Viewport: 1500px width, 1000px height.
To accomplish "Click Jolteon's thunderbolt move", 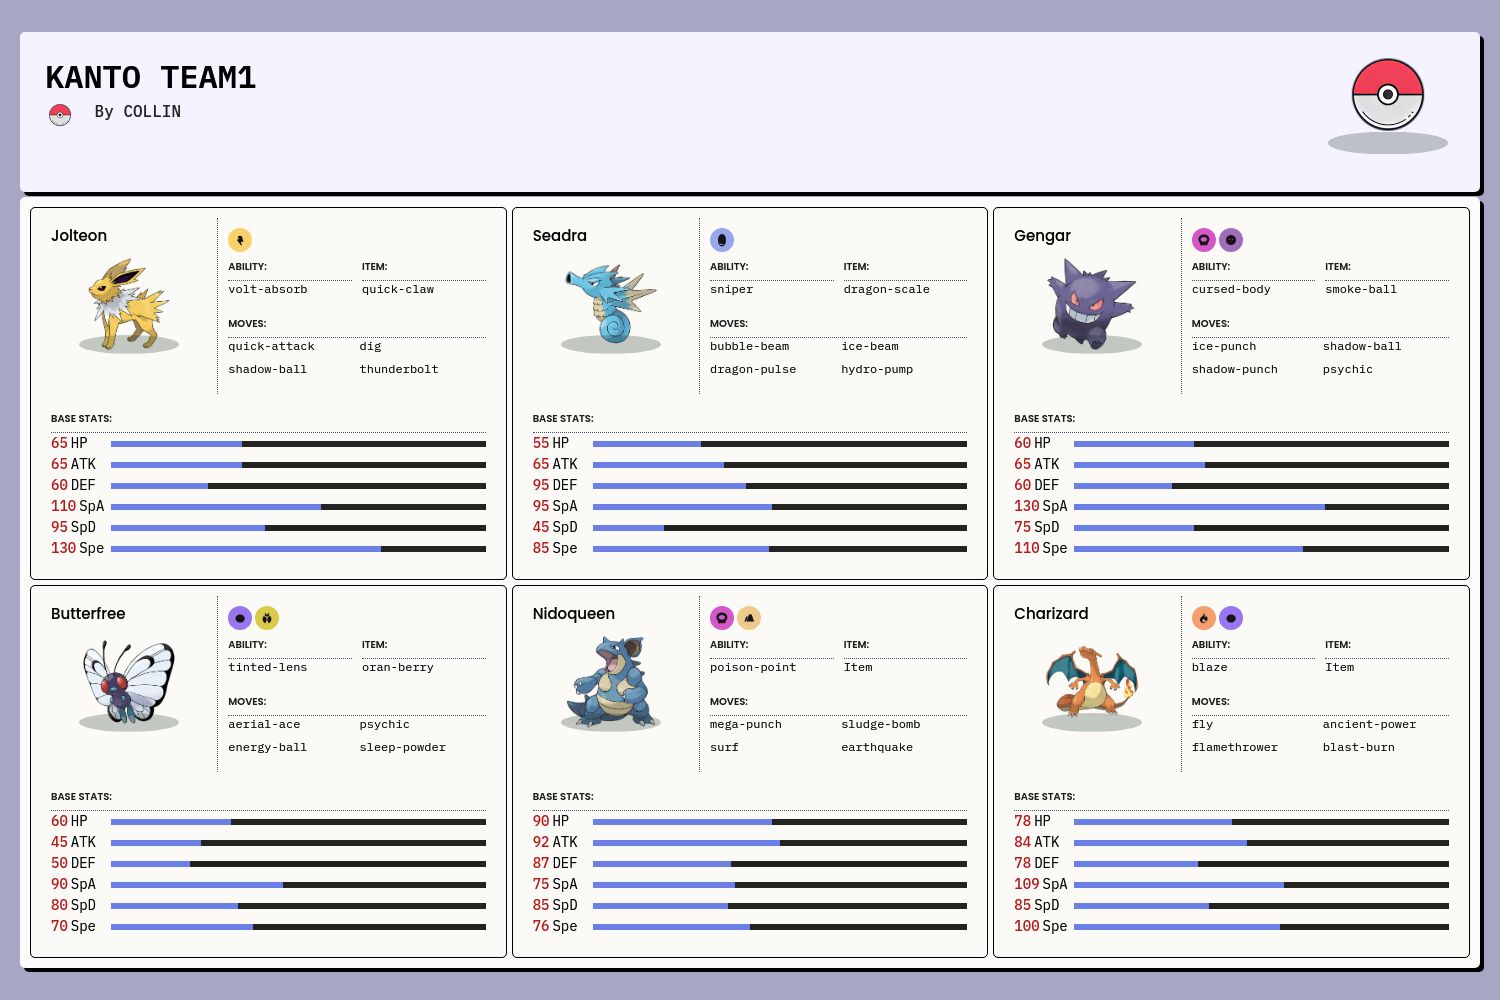I will 399,369.
